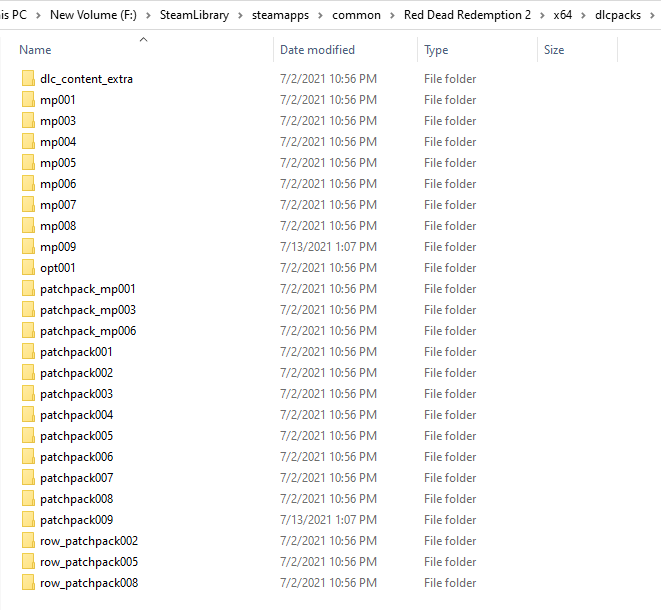Expand the chevron after dlcpacks breadcrumb

click(652, 16)
